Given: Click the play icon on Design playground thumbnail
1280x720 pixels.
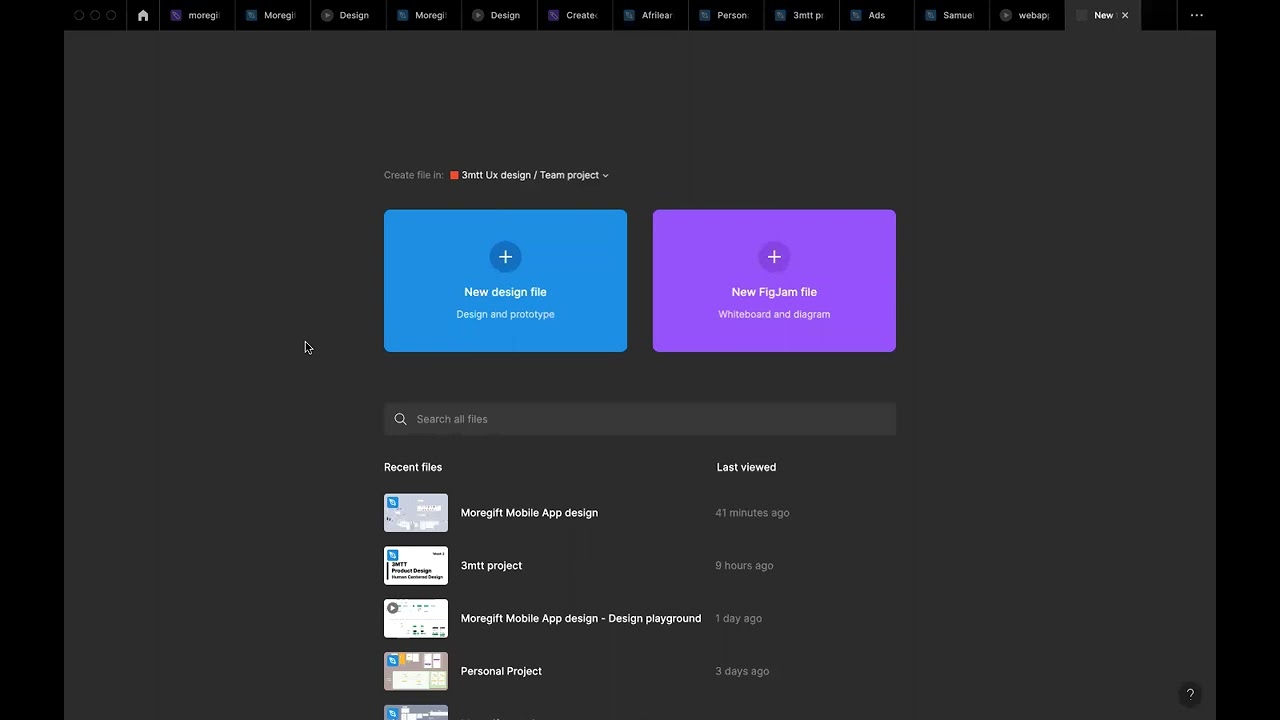Looking at the screenshot, I should (393, 607).
